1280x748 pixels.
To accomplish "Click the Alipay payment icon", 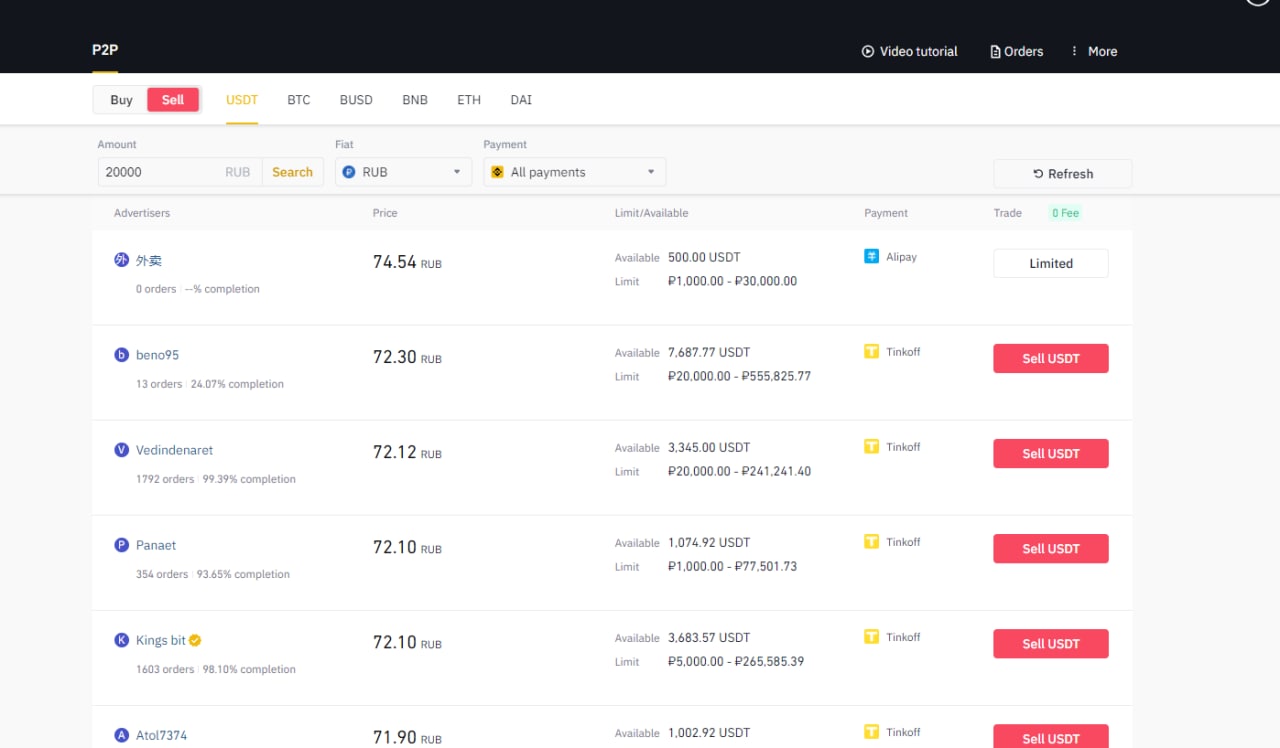I will click(x=872, y=257).
